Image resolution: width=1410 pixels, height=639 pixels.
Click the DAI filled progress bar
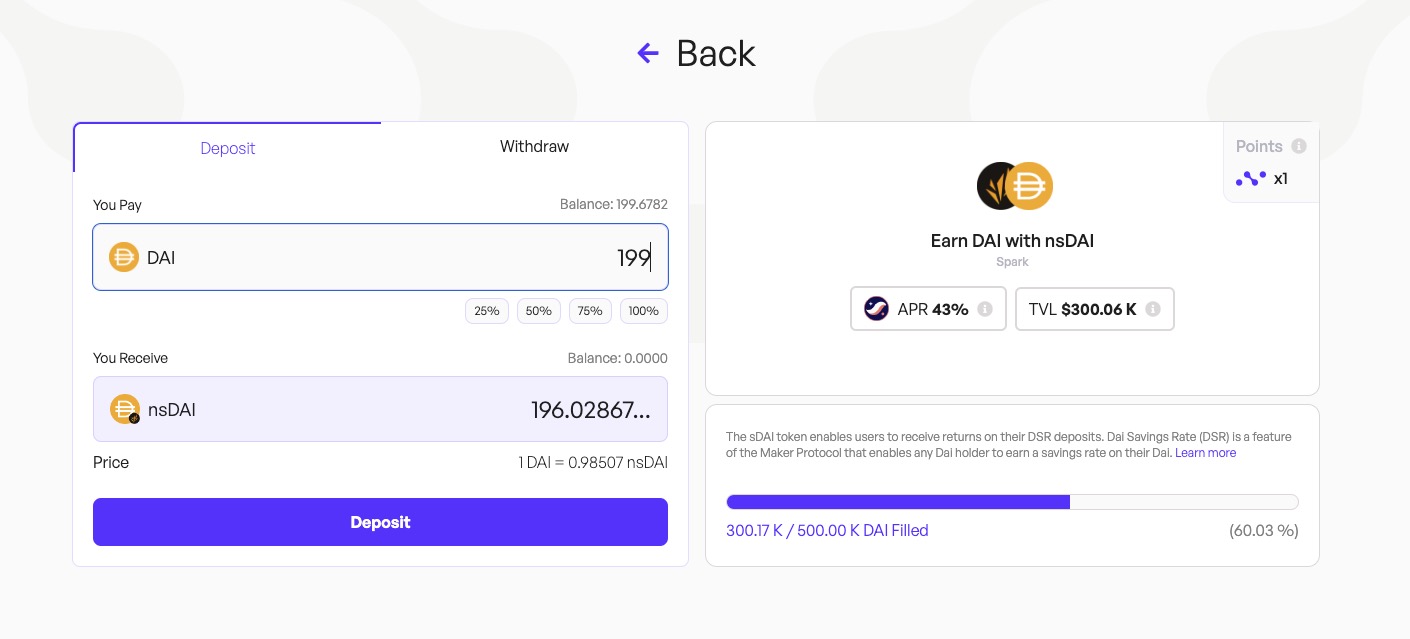point(1012,502)
